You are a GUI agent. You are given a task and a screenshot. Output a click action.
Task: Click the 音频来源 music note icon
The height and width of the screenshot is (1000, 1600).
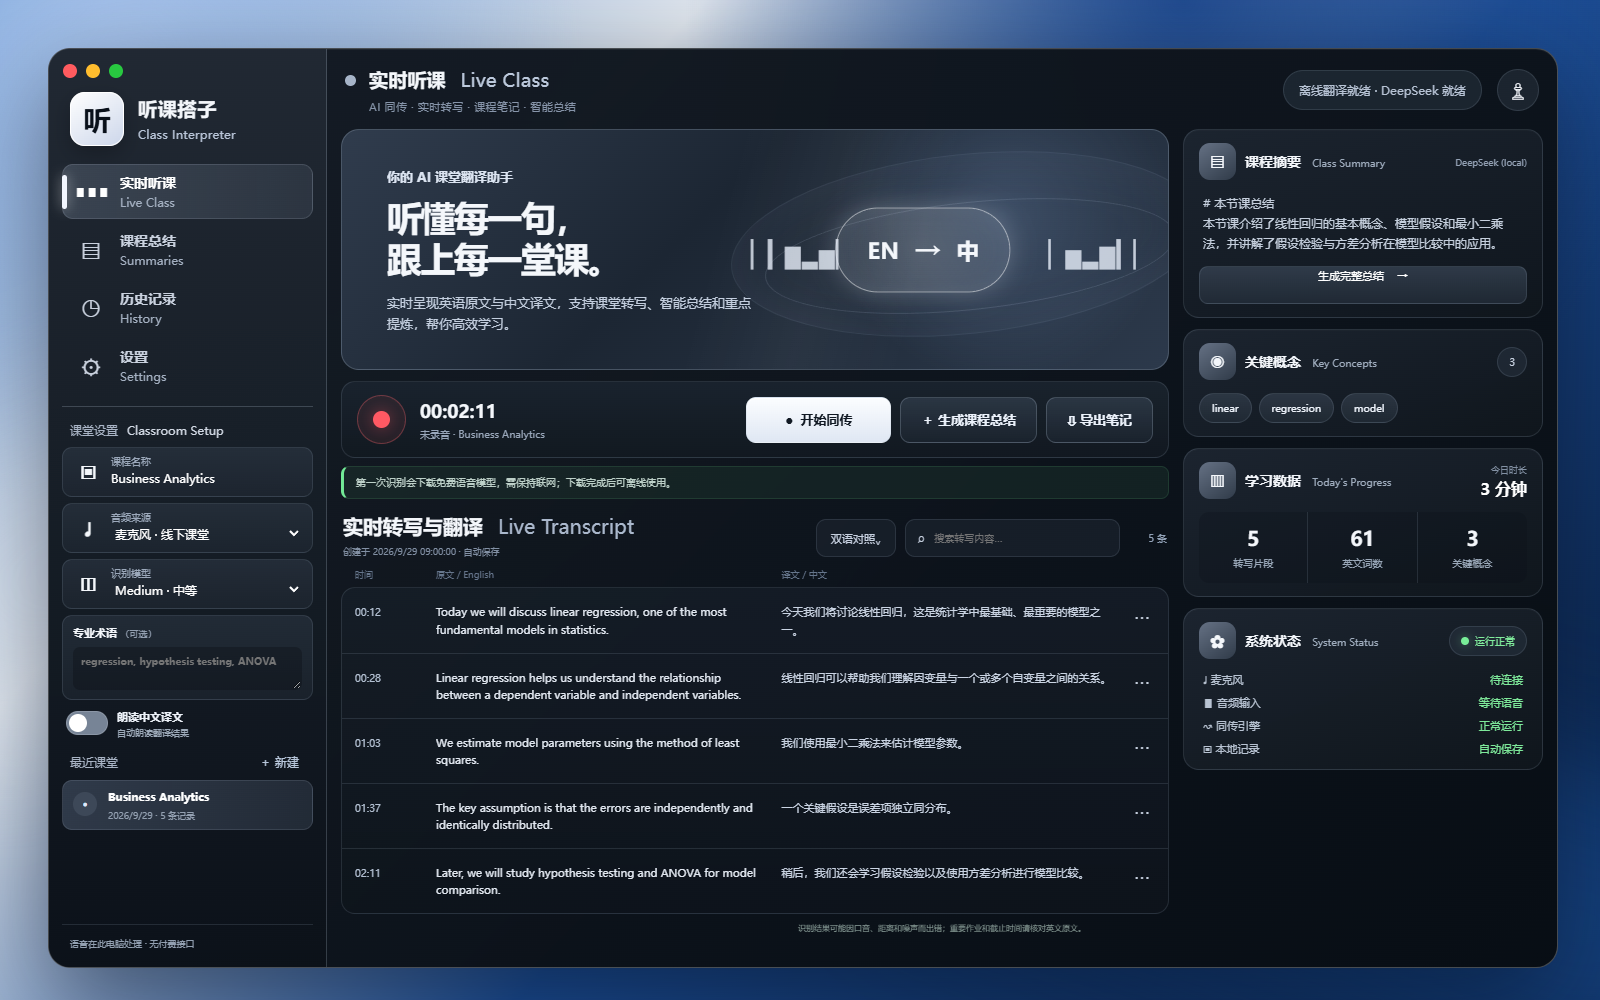[x=88, y=529]
